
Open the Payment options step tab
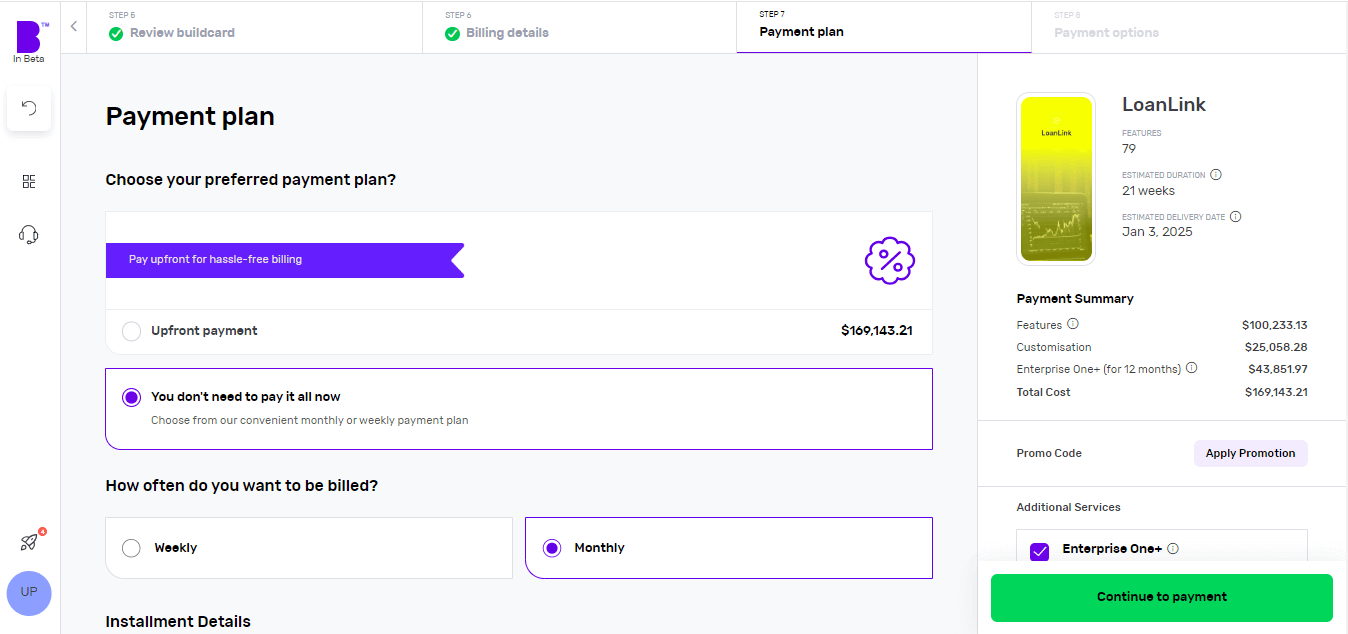coord(1189,27)
